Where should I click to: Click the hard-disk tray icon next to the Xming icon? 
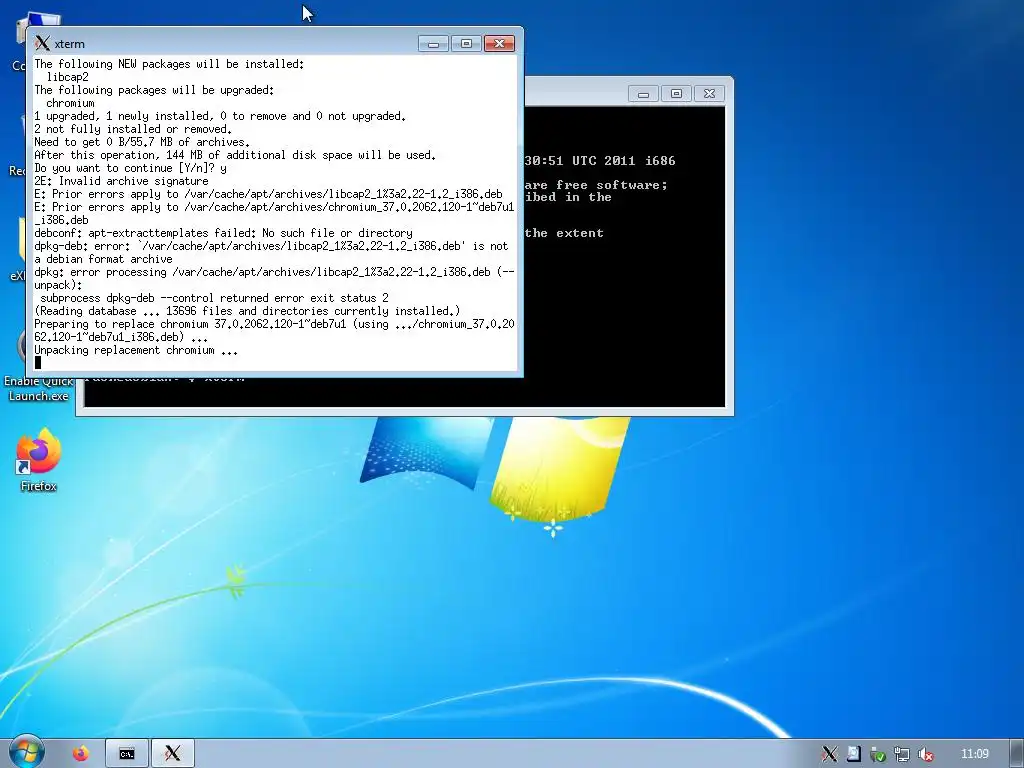point(854,754)
